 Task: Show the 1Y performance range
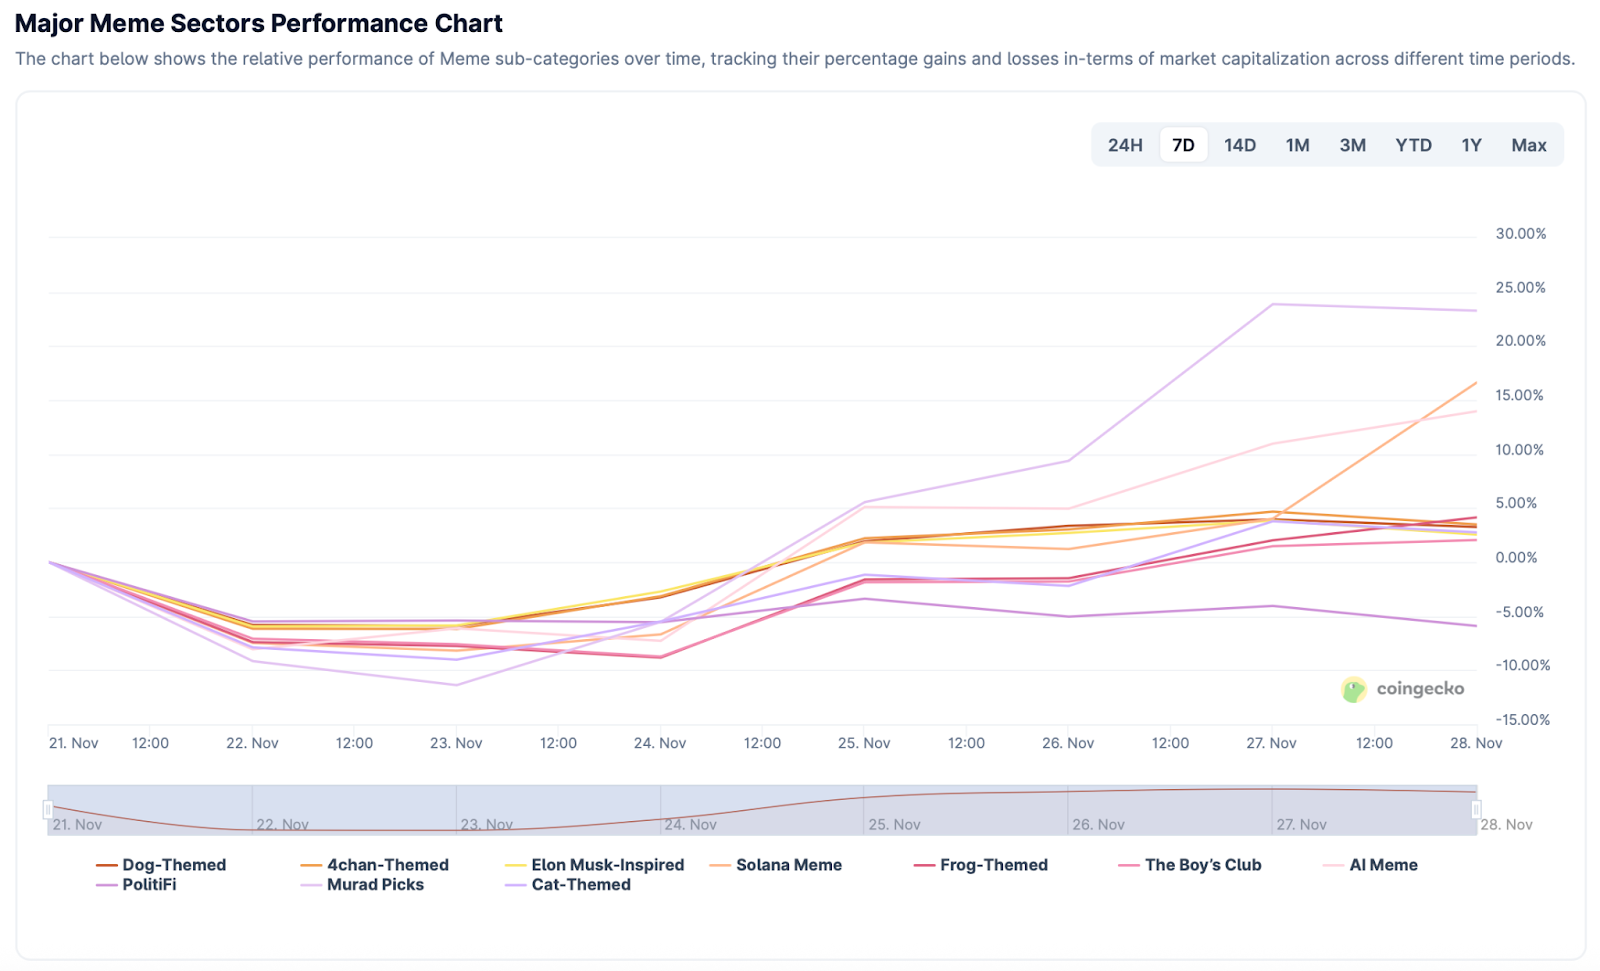(x=1471, y=145)
